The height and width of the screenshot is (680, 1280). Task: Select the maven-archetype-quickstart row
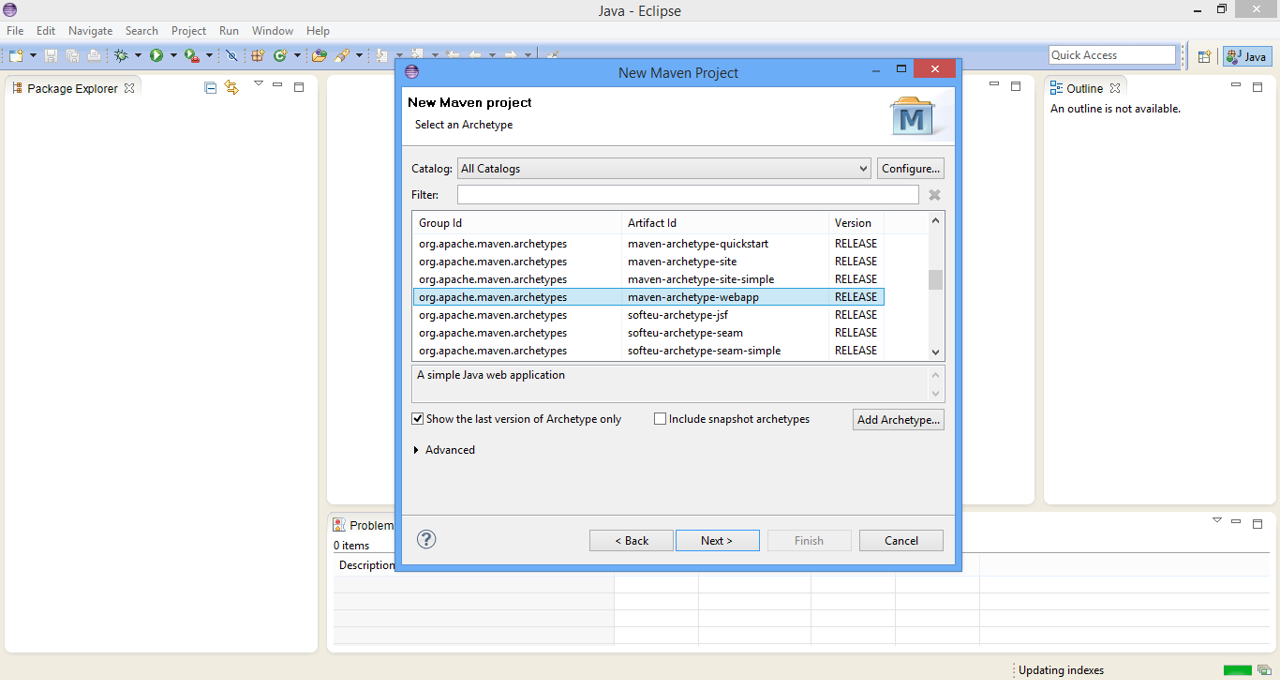click(x=648, y=243)
